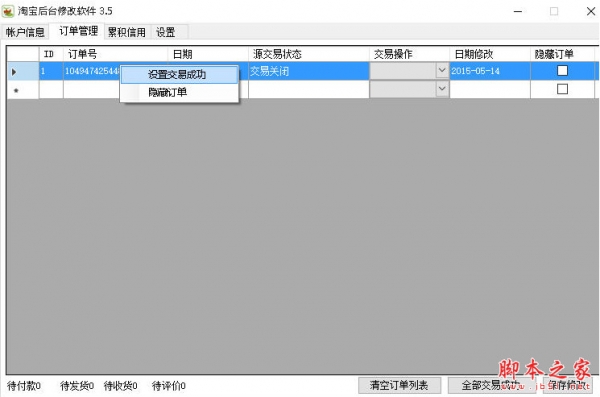Minimize the 淘宝后台修改软件 window

coord(518,11)
